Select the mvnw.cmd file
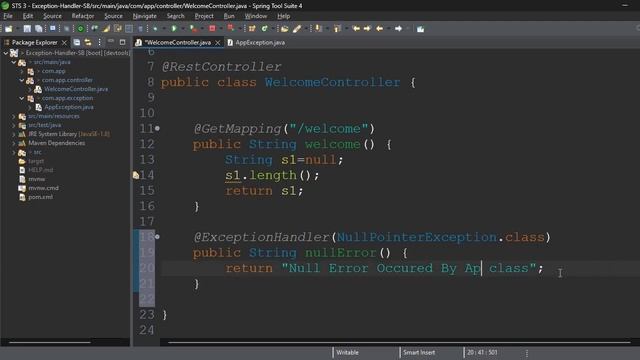640x360 pixels. pyautogui.click(x=43, y=188)
